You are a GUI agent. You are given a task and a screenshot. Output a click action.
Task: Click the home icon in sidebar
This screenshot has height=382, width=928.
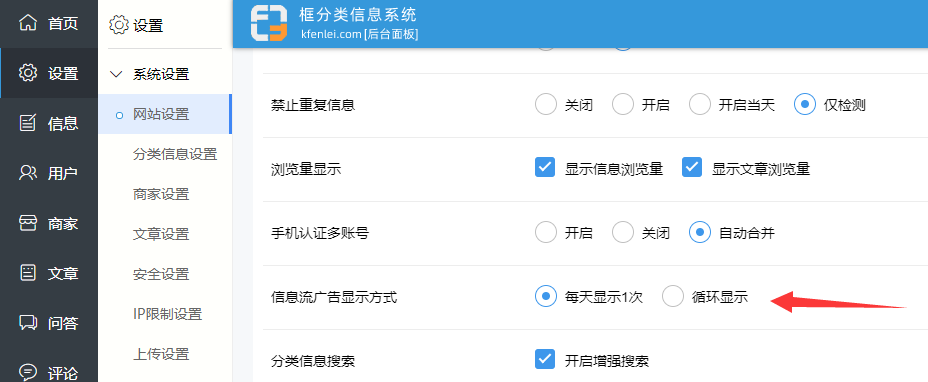tap(27, 24)
